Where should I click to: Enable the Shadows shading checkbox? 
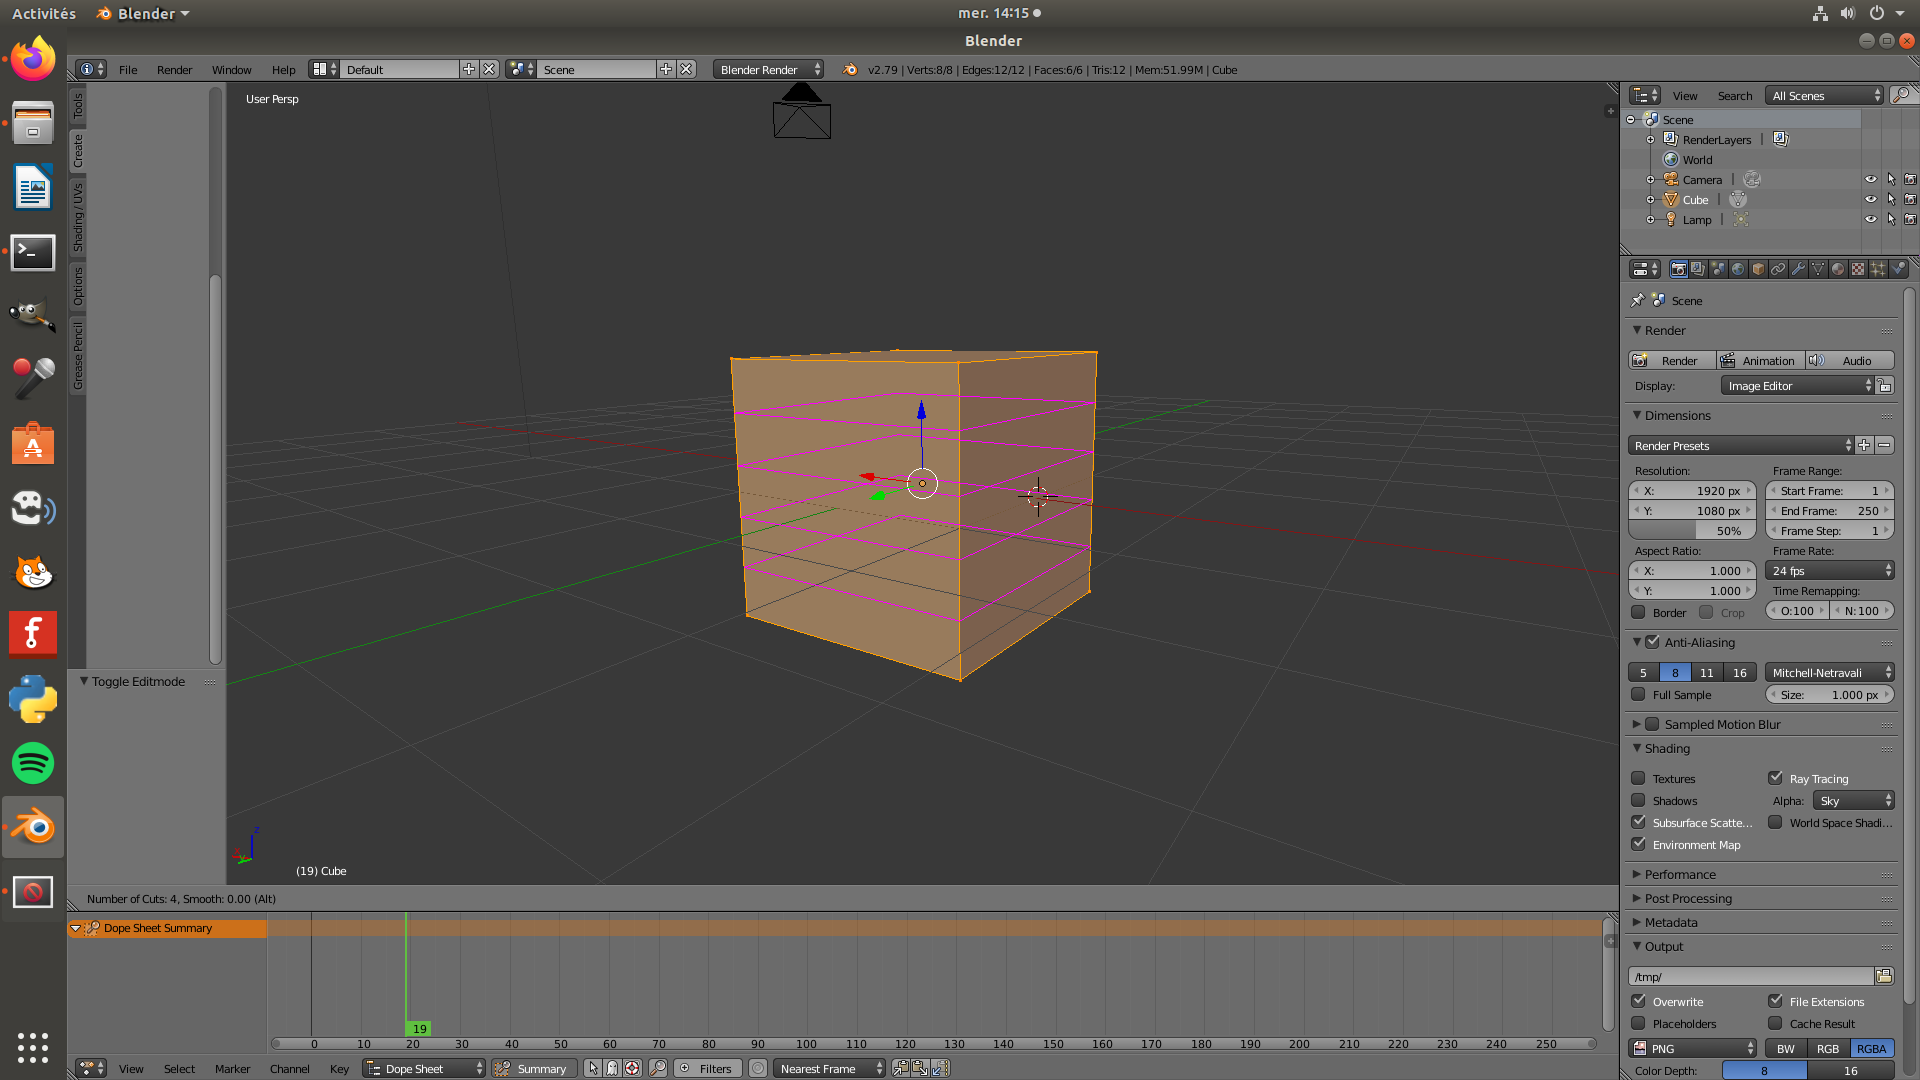click(x=1638, y=800)
